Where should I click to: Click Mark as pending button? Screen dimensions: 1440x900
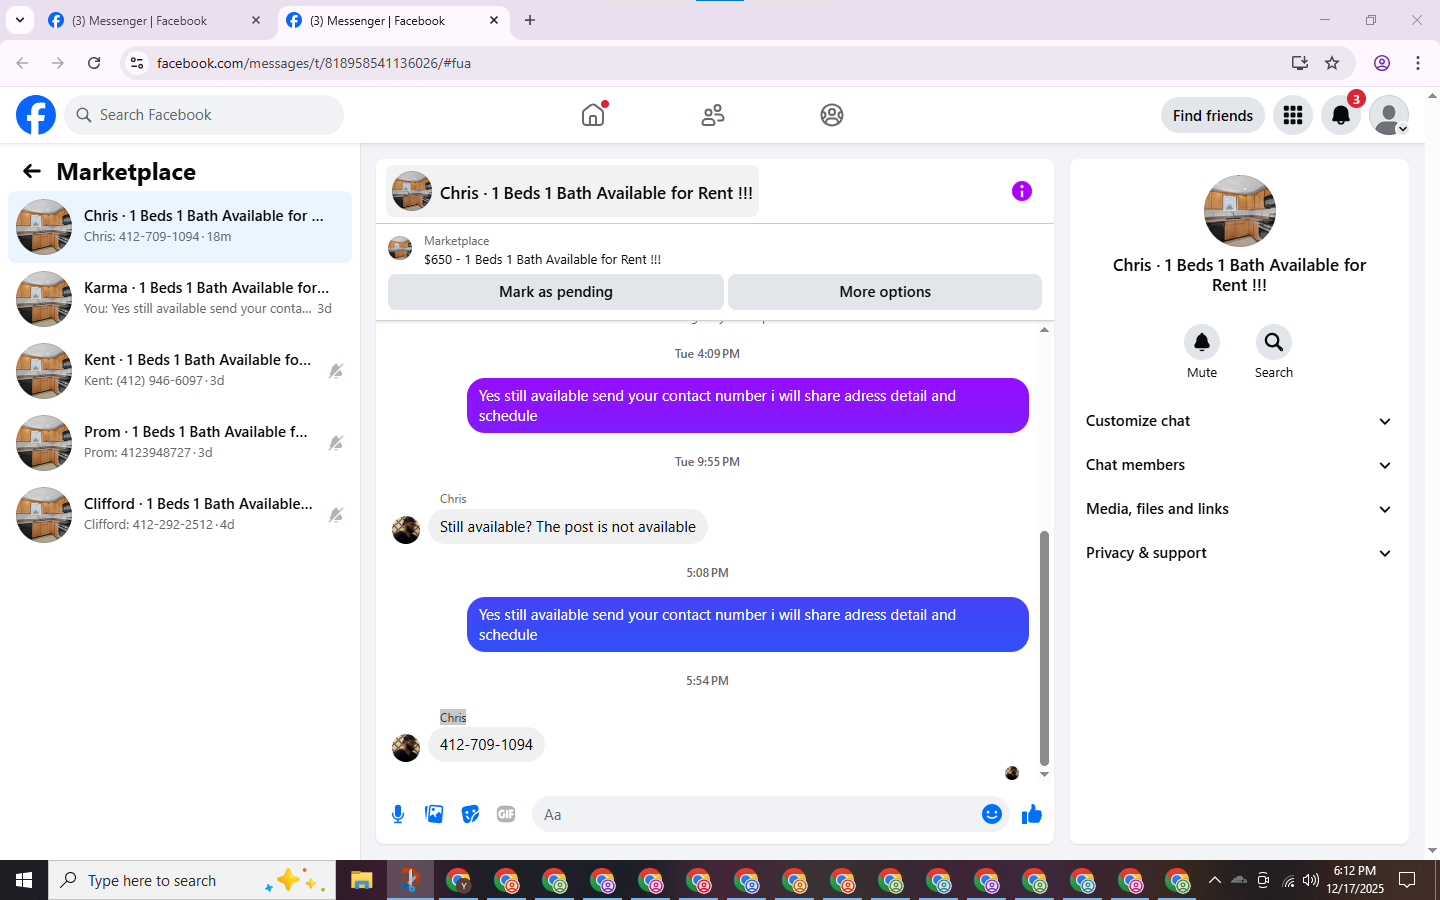click(x=556, y=292)
